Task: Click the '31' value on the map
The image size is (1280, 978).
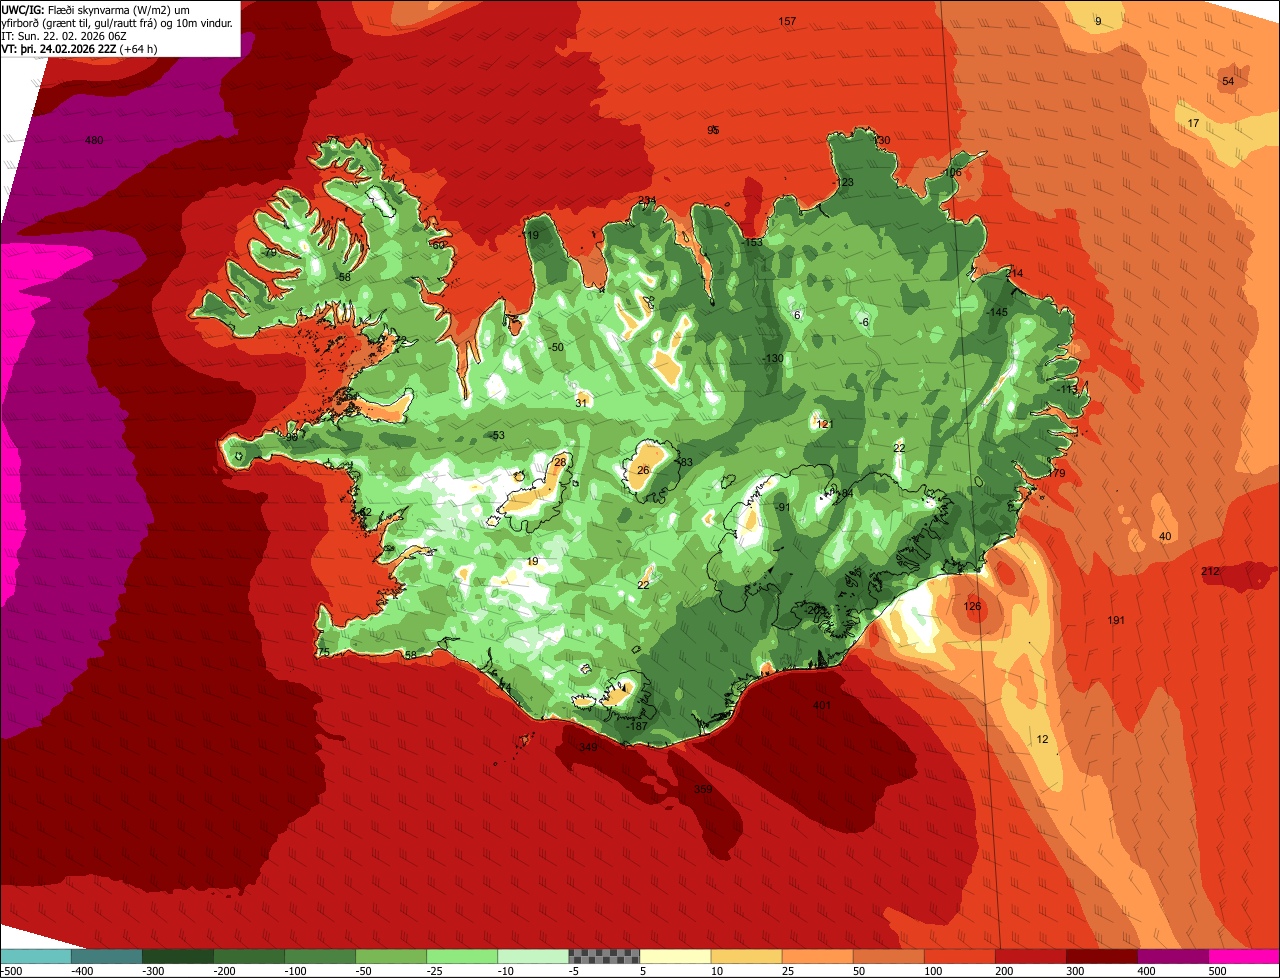Action: pyautogui.click(x=581, y=403)
